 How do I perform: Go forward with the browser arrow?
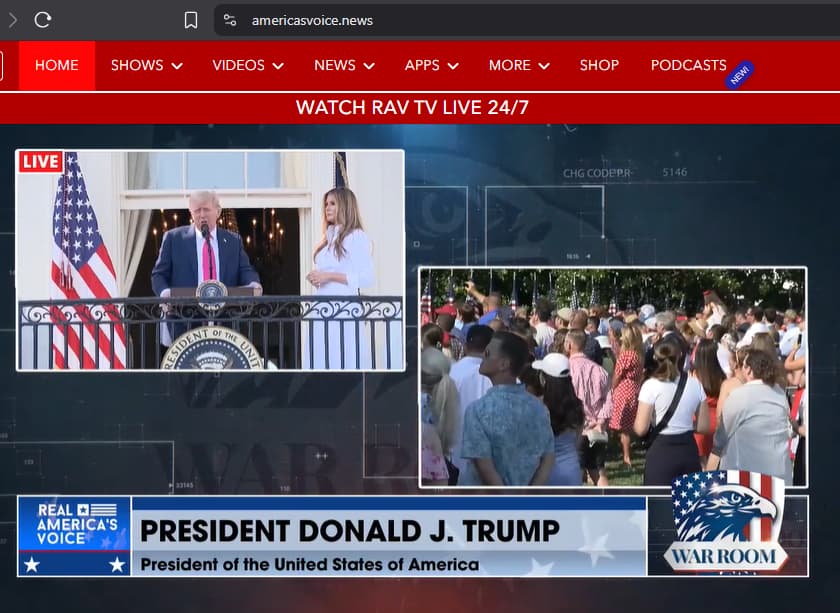click(13, 20)
